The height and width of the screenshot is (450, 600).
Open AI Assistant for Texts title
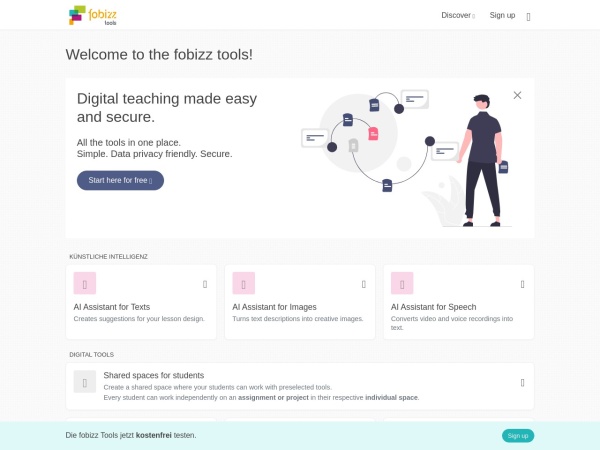tap(112, 307)
